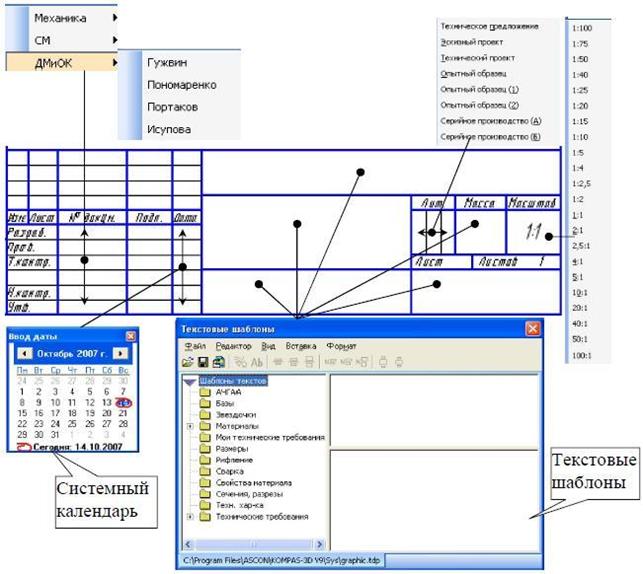The height and width of the screenshot is (574, 643).
Task: Open the Редактор menu
Action: [x=233, y=346]
